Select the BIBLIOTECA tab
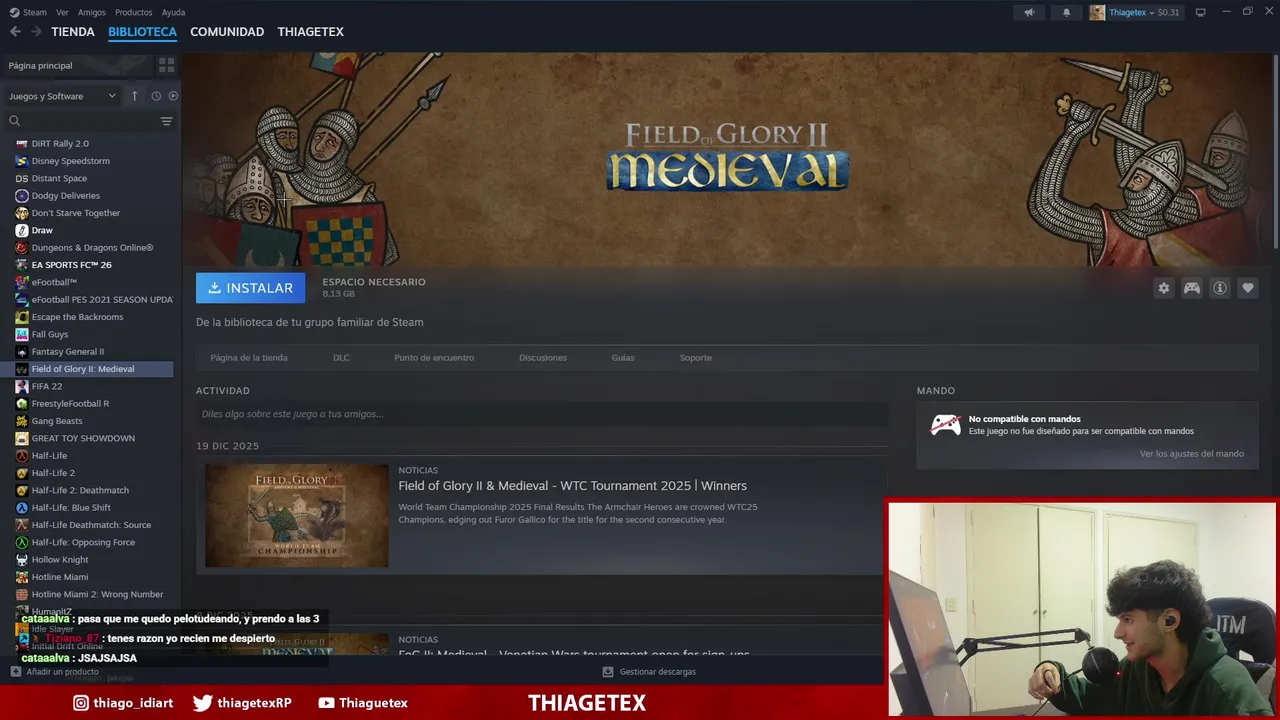Viewport: 1280px width, 720px height. pyautogui.click(x=142, y=32)
